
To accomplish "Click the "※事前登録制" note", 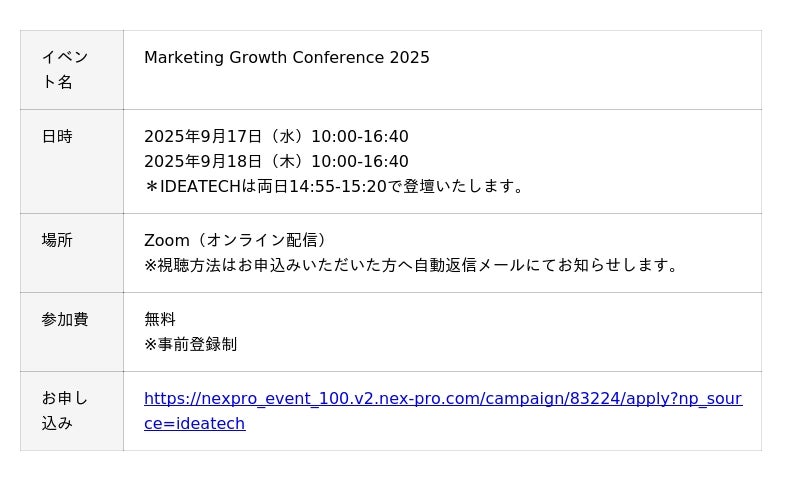I will coord(190,345).
